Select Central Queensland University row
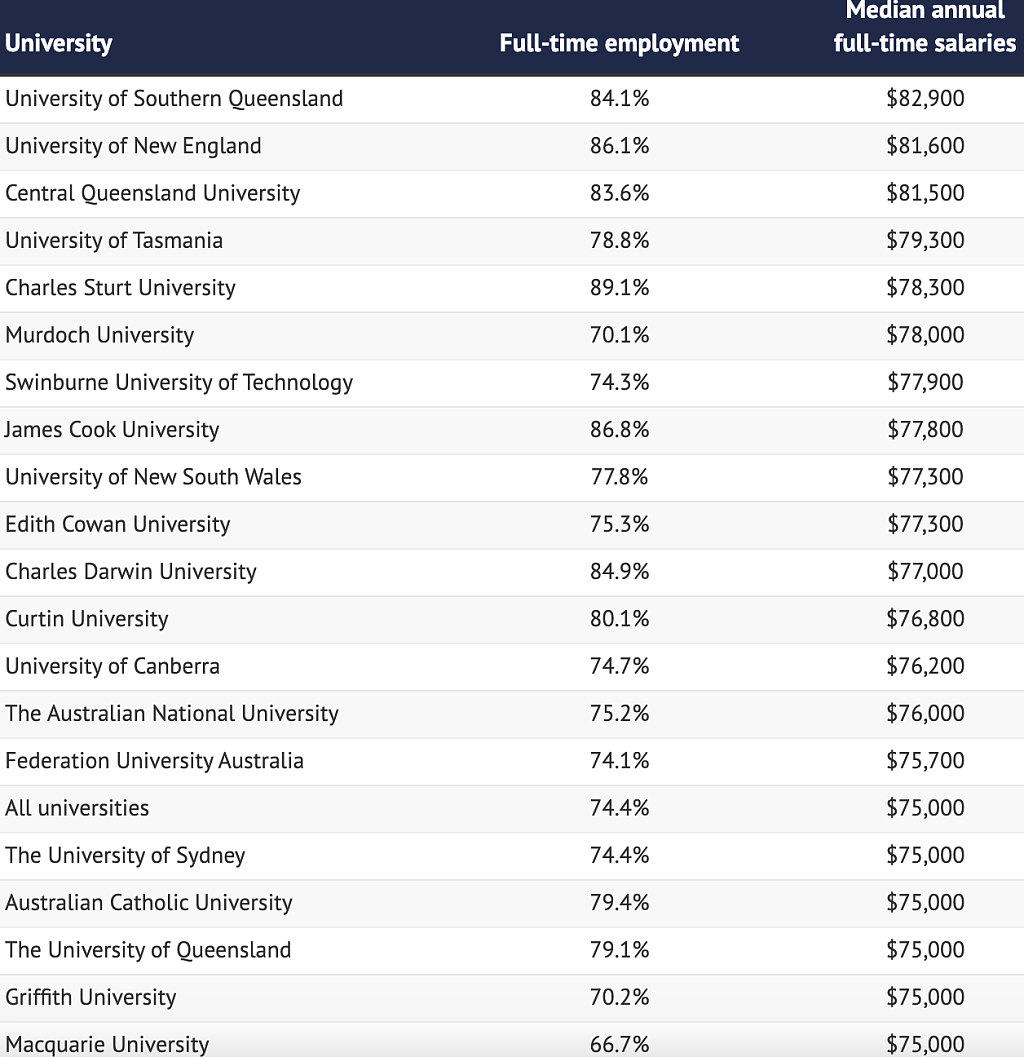This screenshot has height=1057, width=1024. [512, 193]
